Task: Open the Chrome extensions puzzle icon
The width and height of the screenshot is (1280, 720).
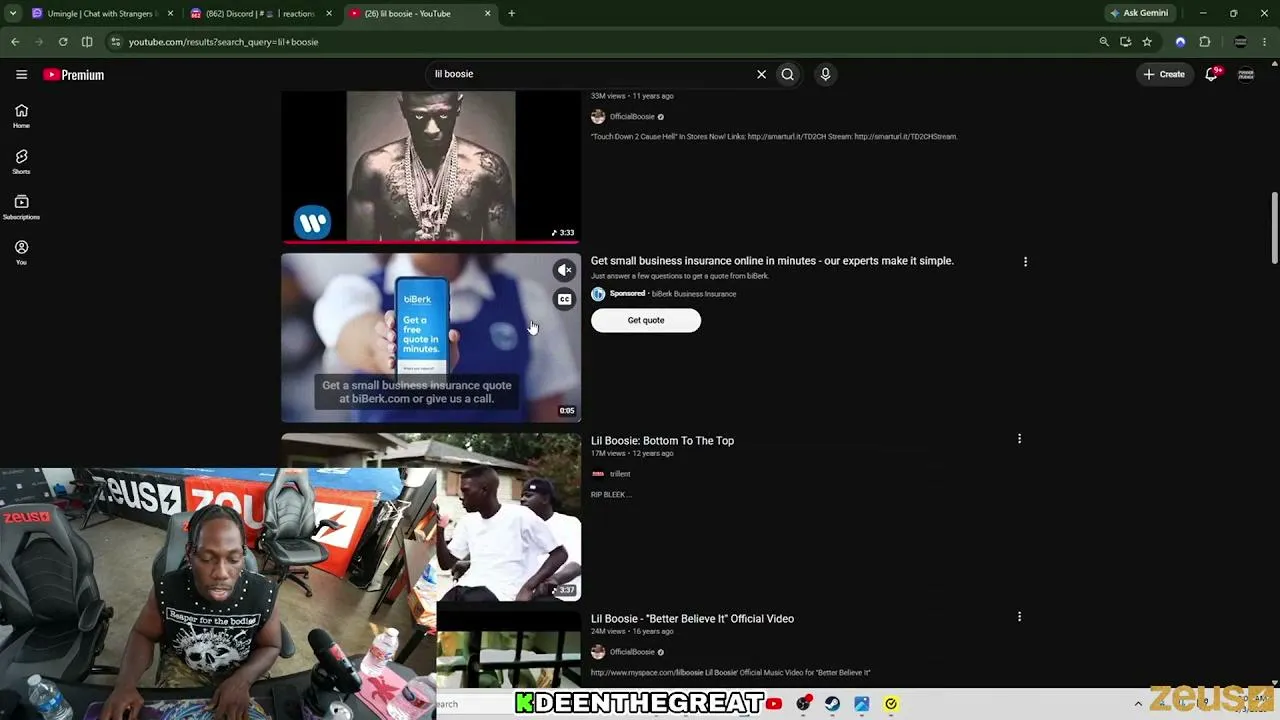Action: click(x=1204, y=42)
